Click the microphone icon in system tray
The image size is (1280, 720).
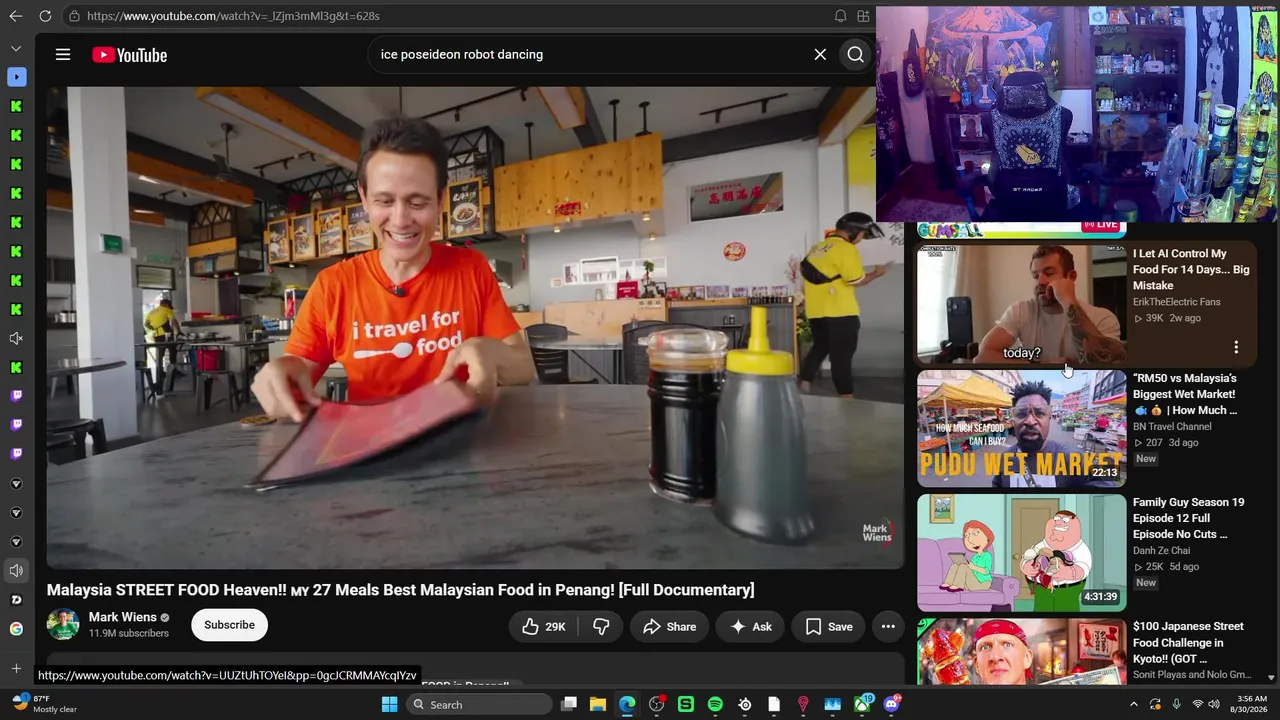click(1176, 705)
